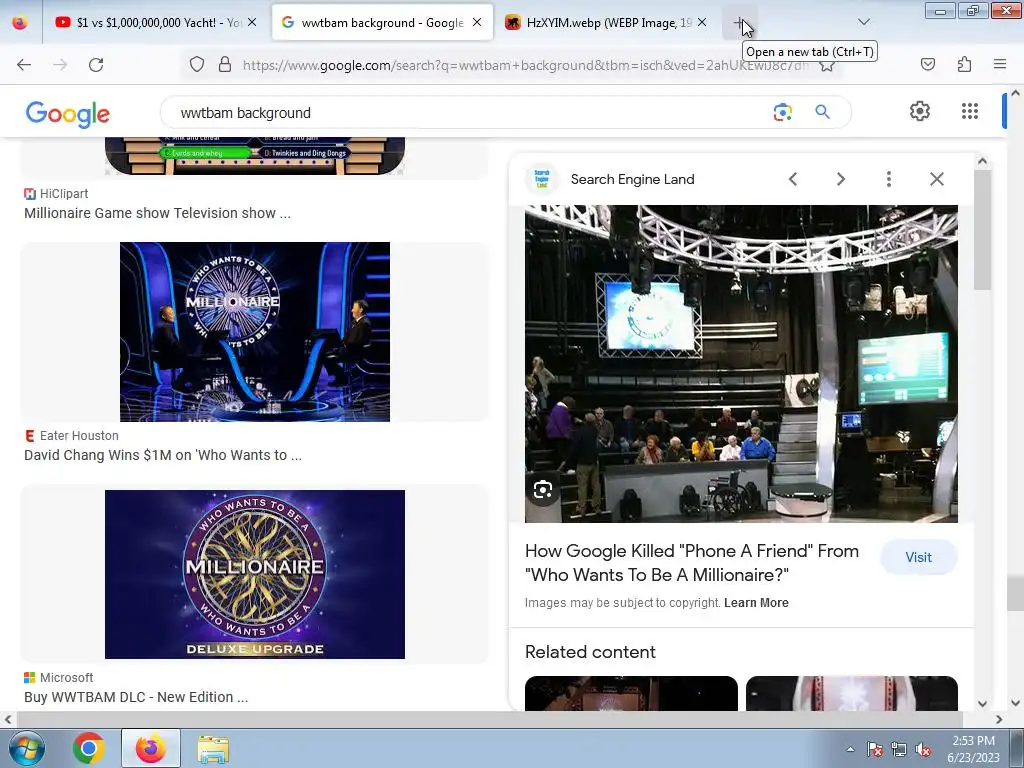Open three-dot options in preview panel
The width and height of the screenshot is (1024, 768).
click(889, 179)
